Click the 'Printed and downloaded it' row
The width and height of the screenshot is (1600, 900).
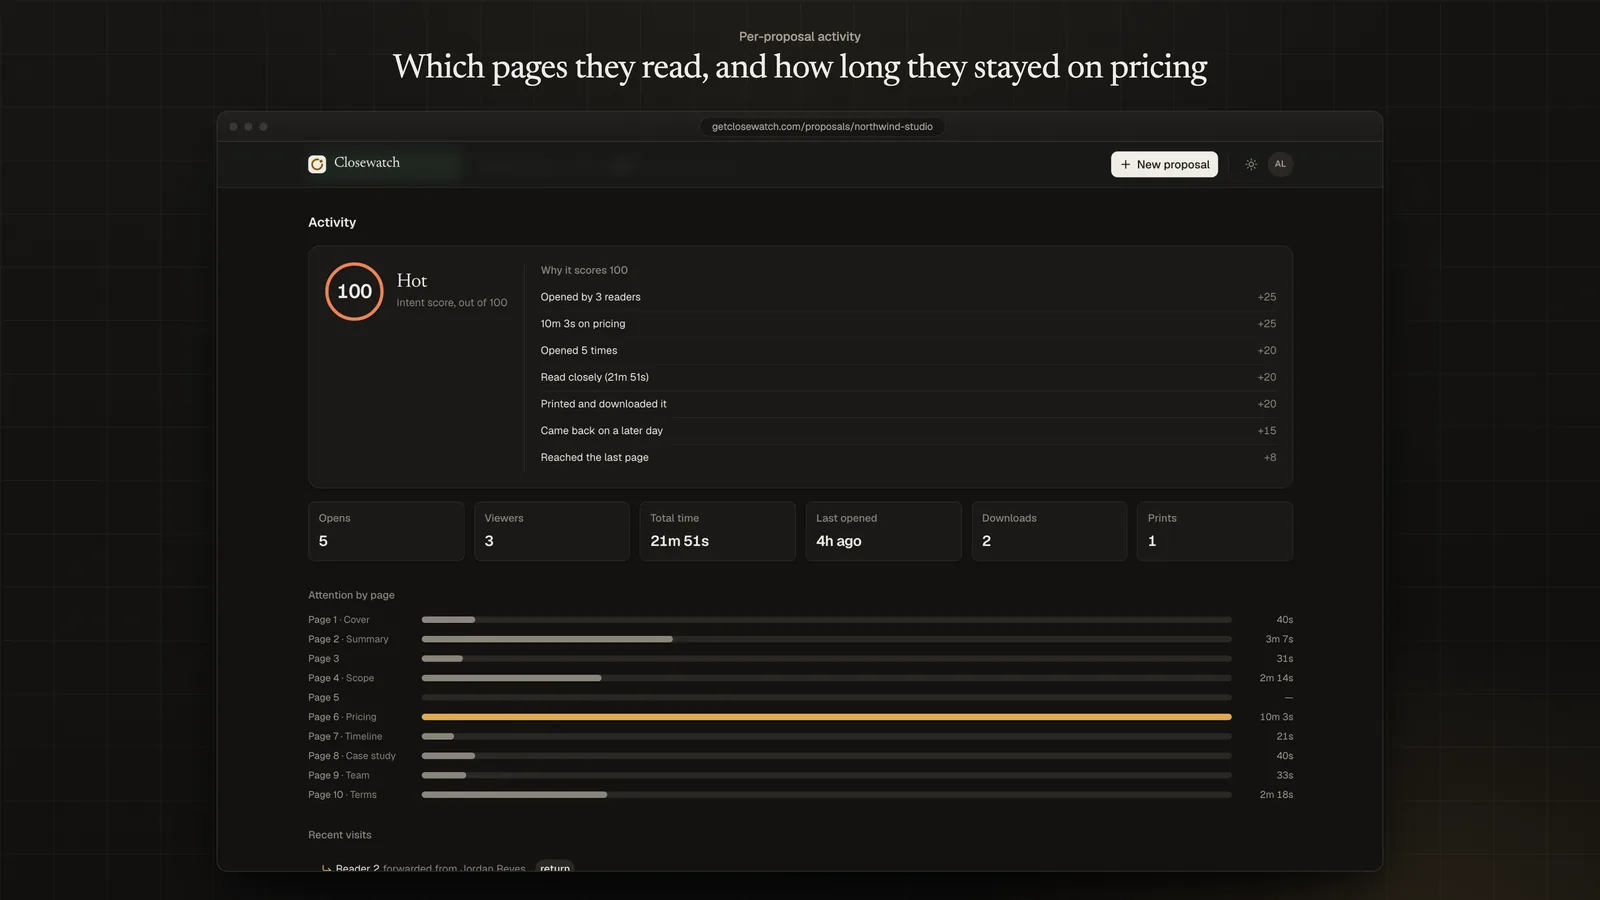(908, 404)
